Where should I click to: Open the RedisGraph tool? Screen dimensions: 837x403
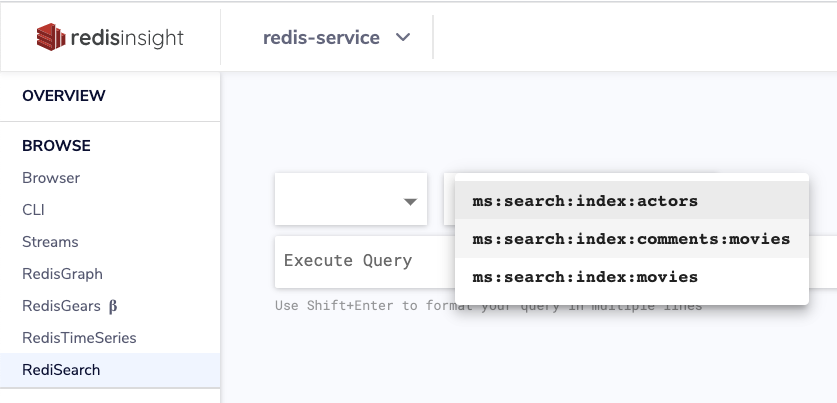point(62,274)
